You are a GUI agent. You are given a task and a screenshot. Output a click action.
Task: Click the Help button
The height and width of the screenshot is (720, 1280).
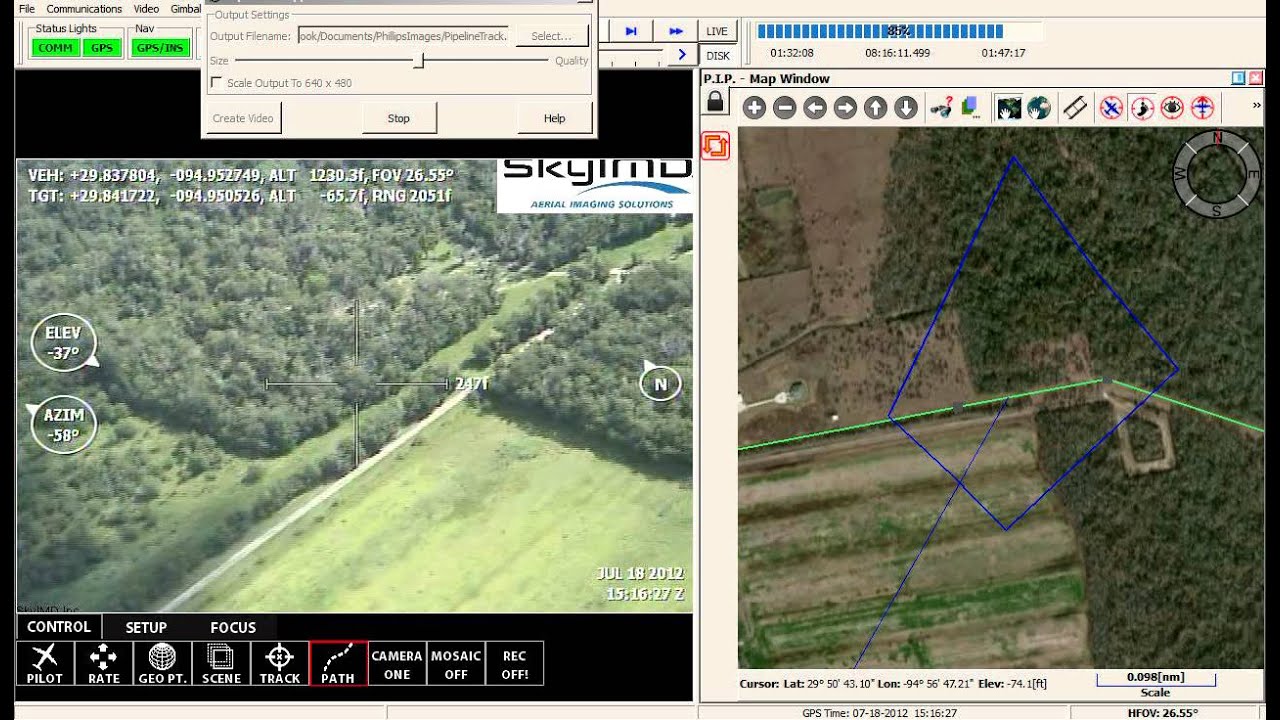554,118
